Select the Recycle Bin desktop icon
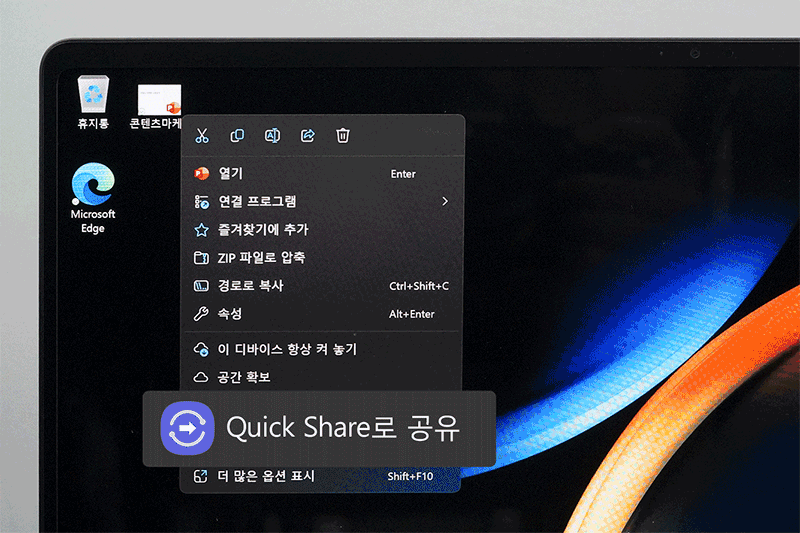Screen dimensions: 800x533 click(x=93, y=103)
